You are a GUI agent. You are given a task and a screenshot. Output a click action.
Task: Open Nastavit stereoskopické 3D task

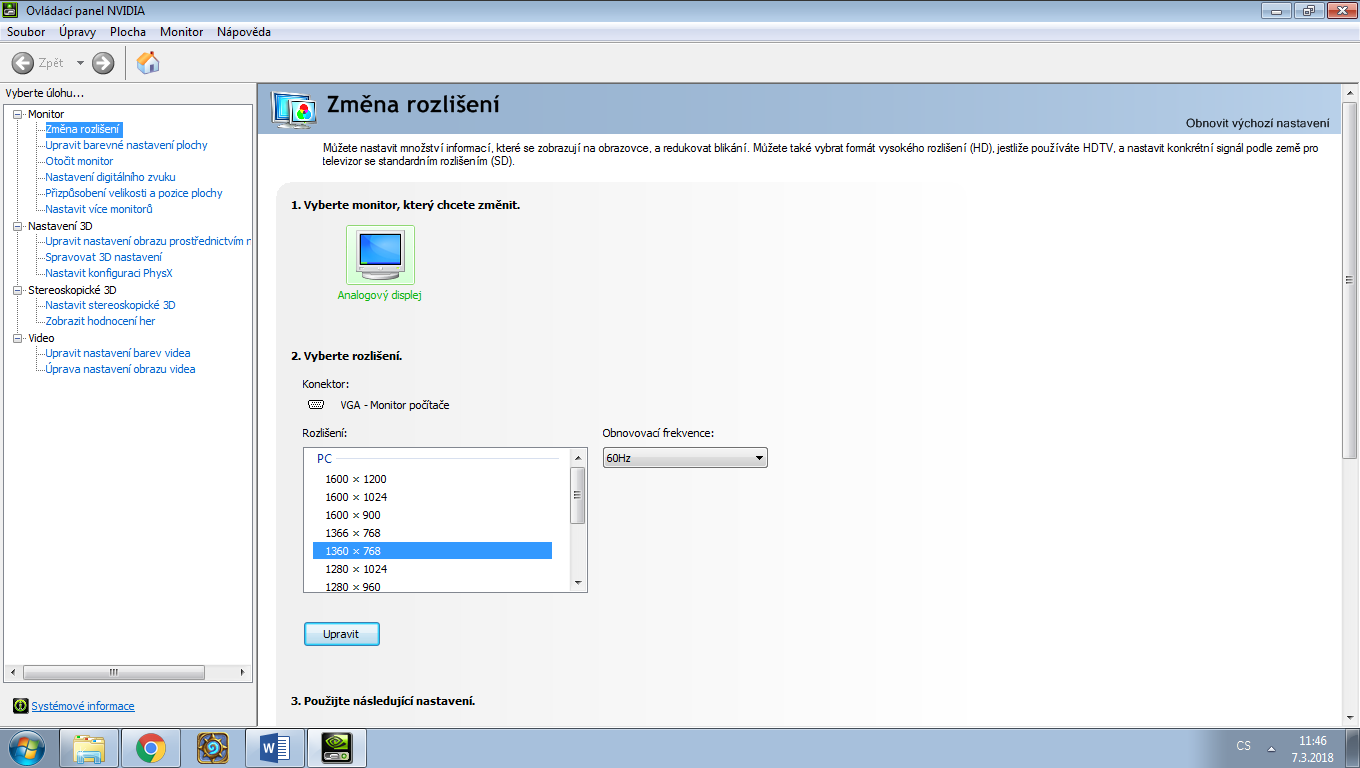click(x=110, y=305)
